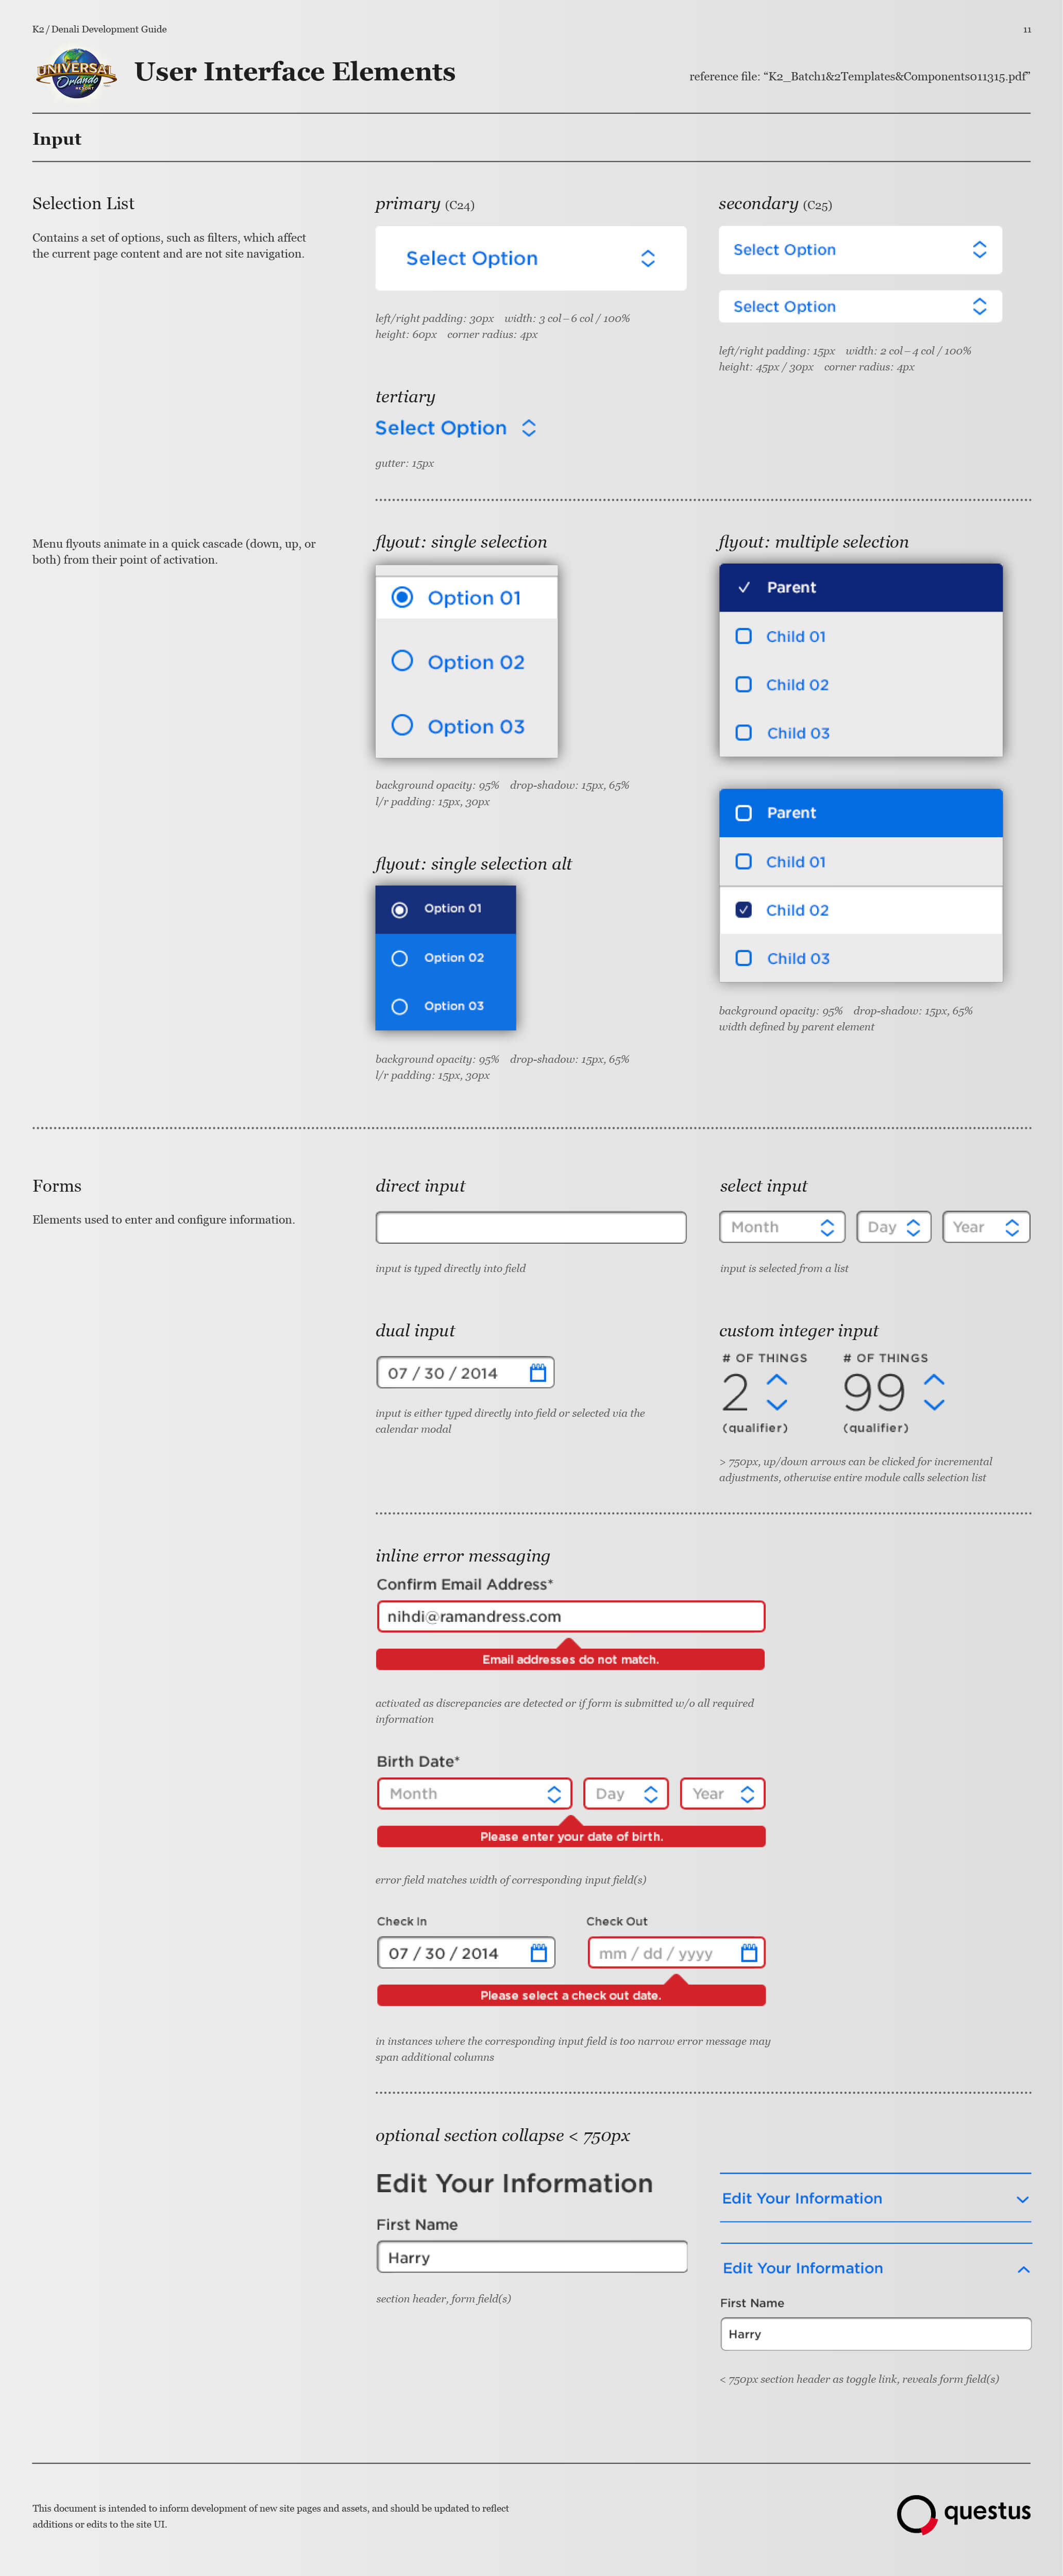Screen dimensions: 1063x2576
Task: Click calendar icon in Check Out field
Action: pyautogui.click(x=749, y=1952)
